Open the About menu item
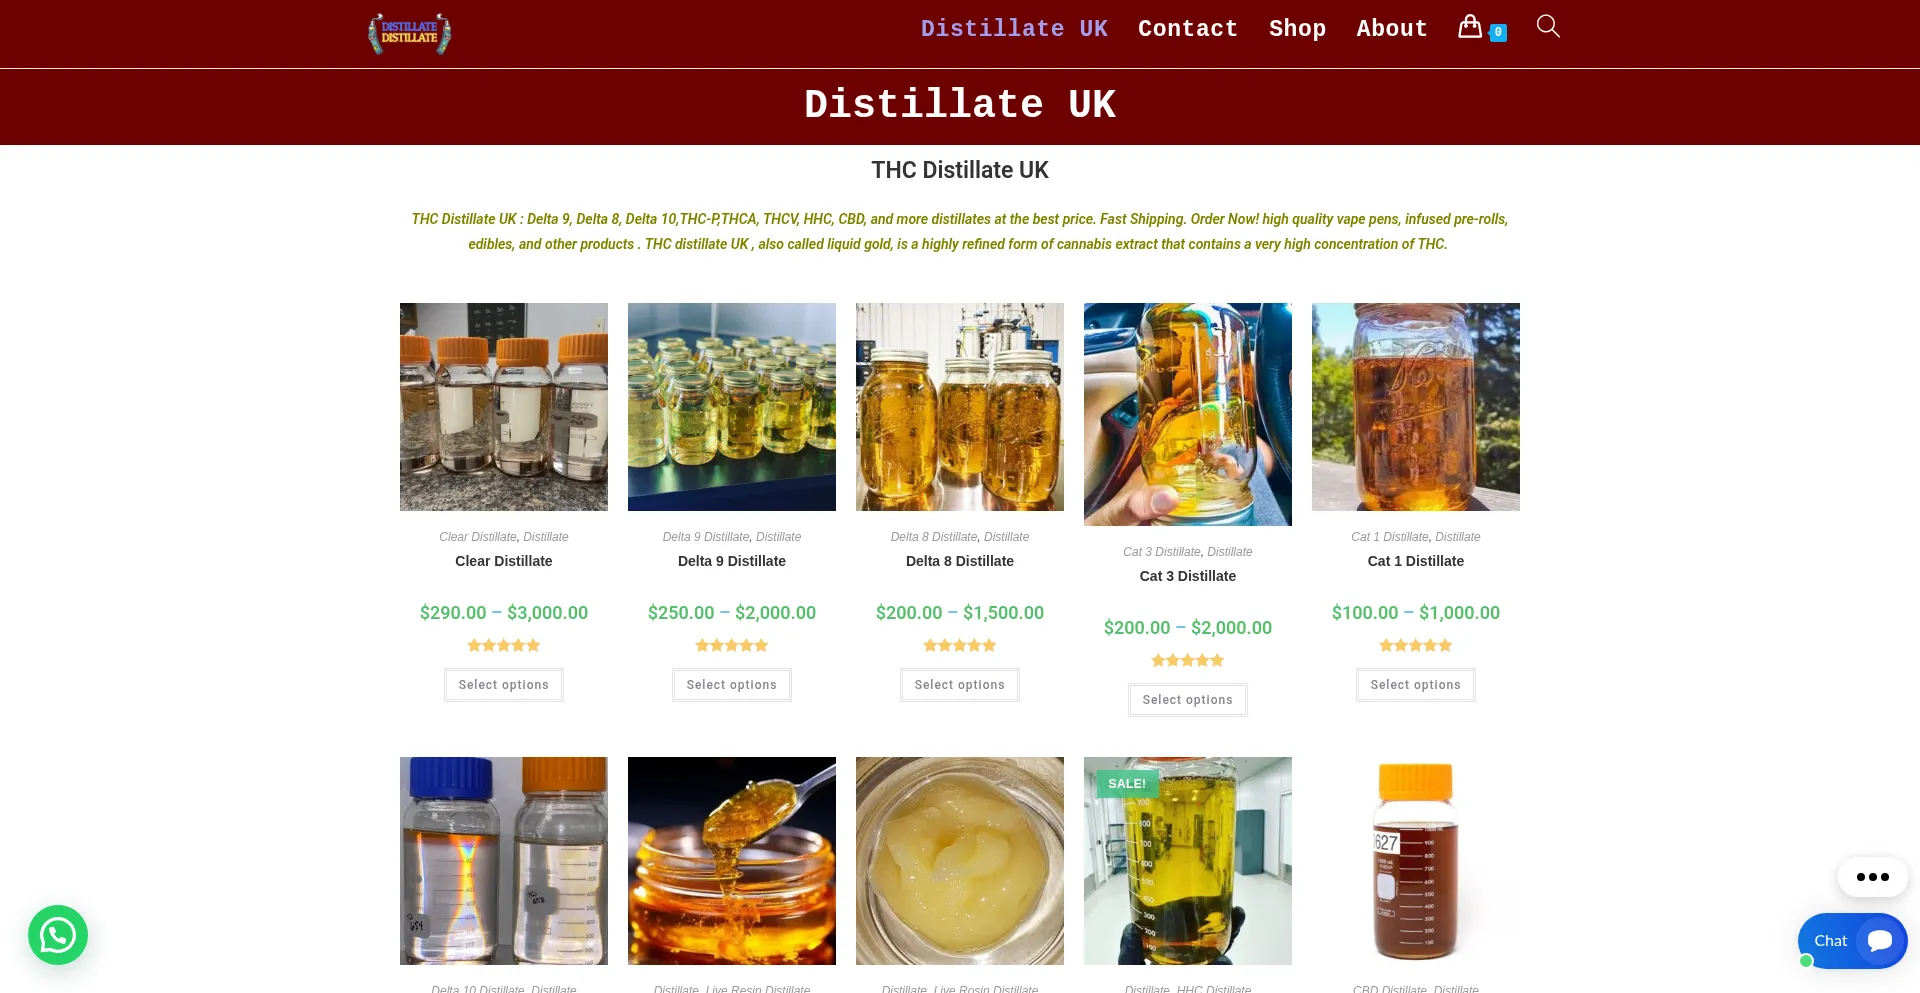This screenshot has height=993, width=1920. point(1391,29)
